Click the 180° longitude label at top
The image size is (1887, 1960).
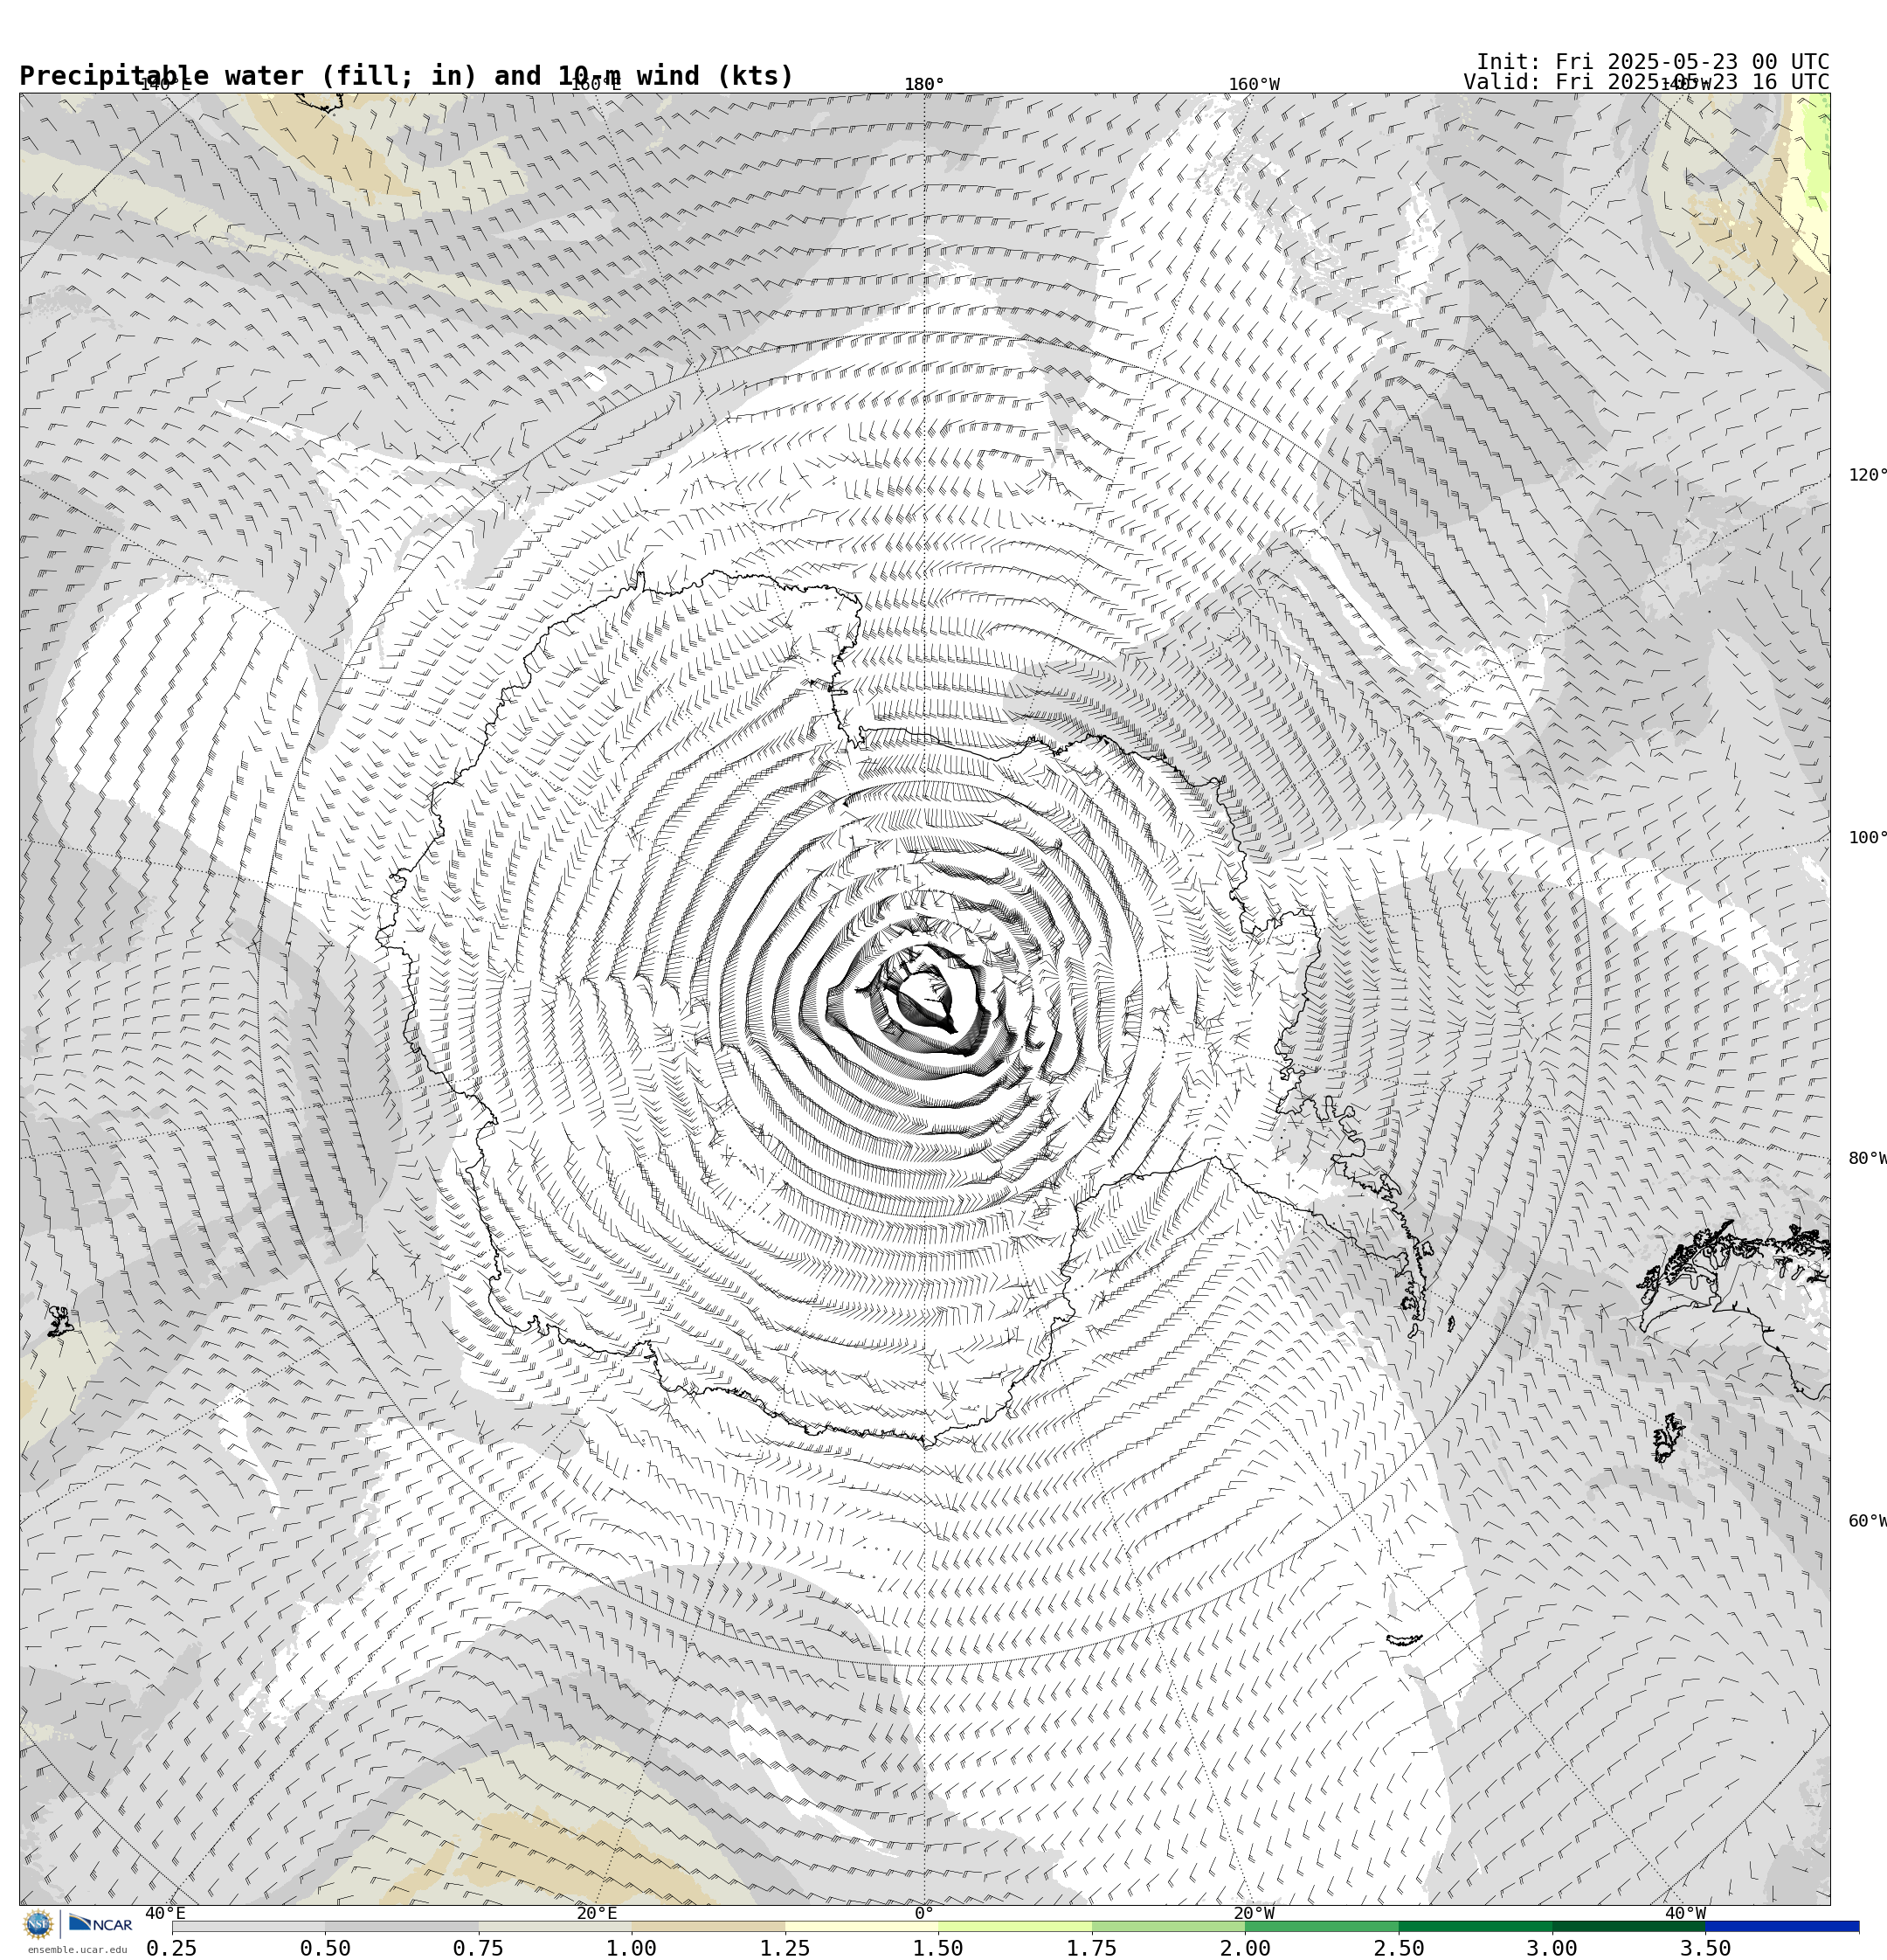924,85
